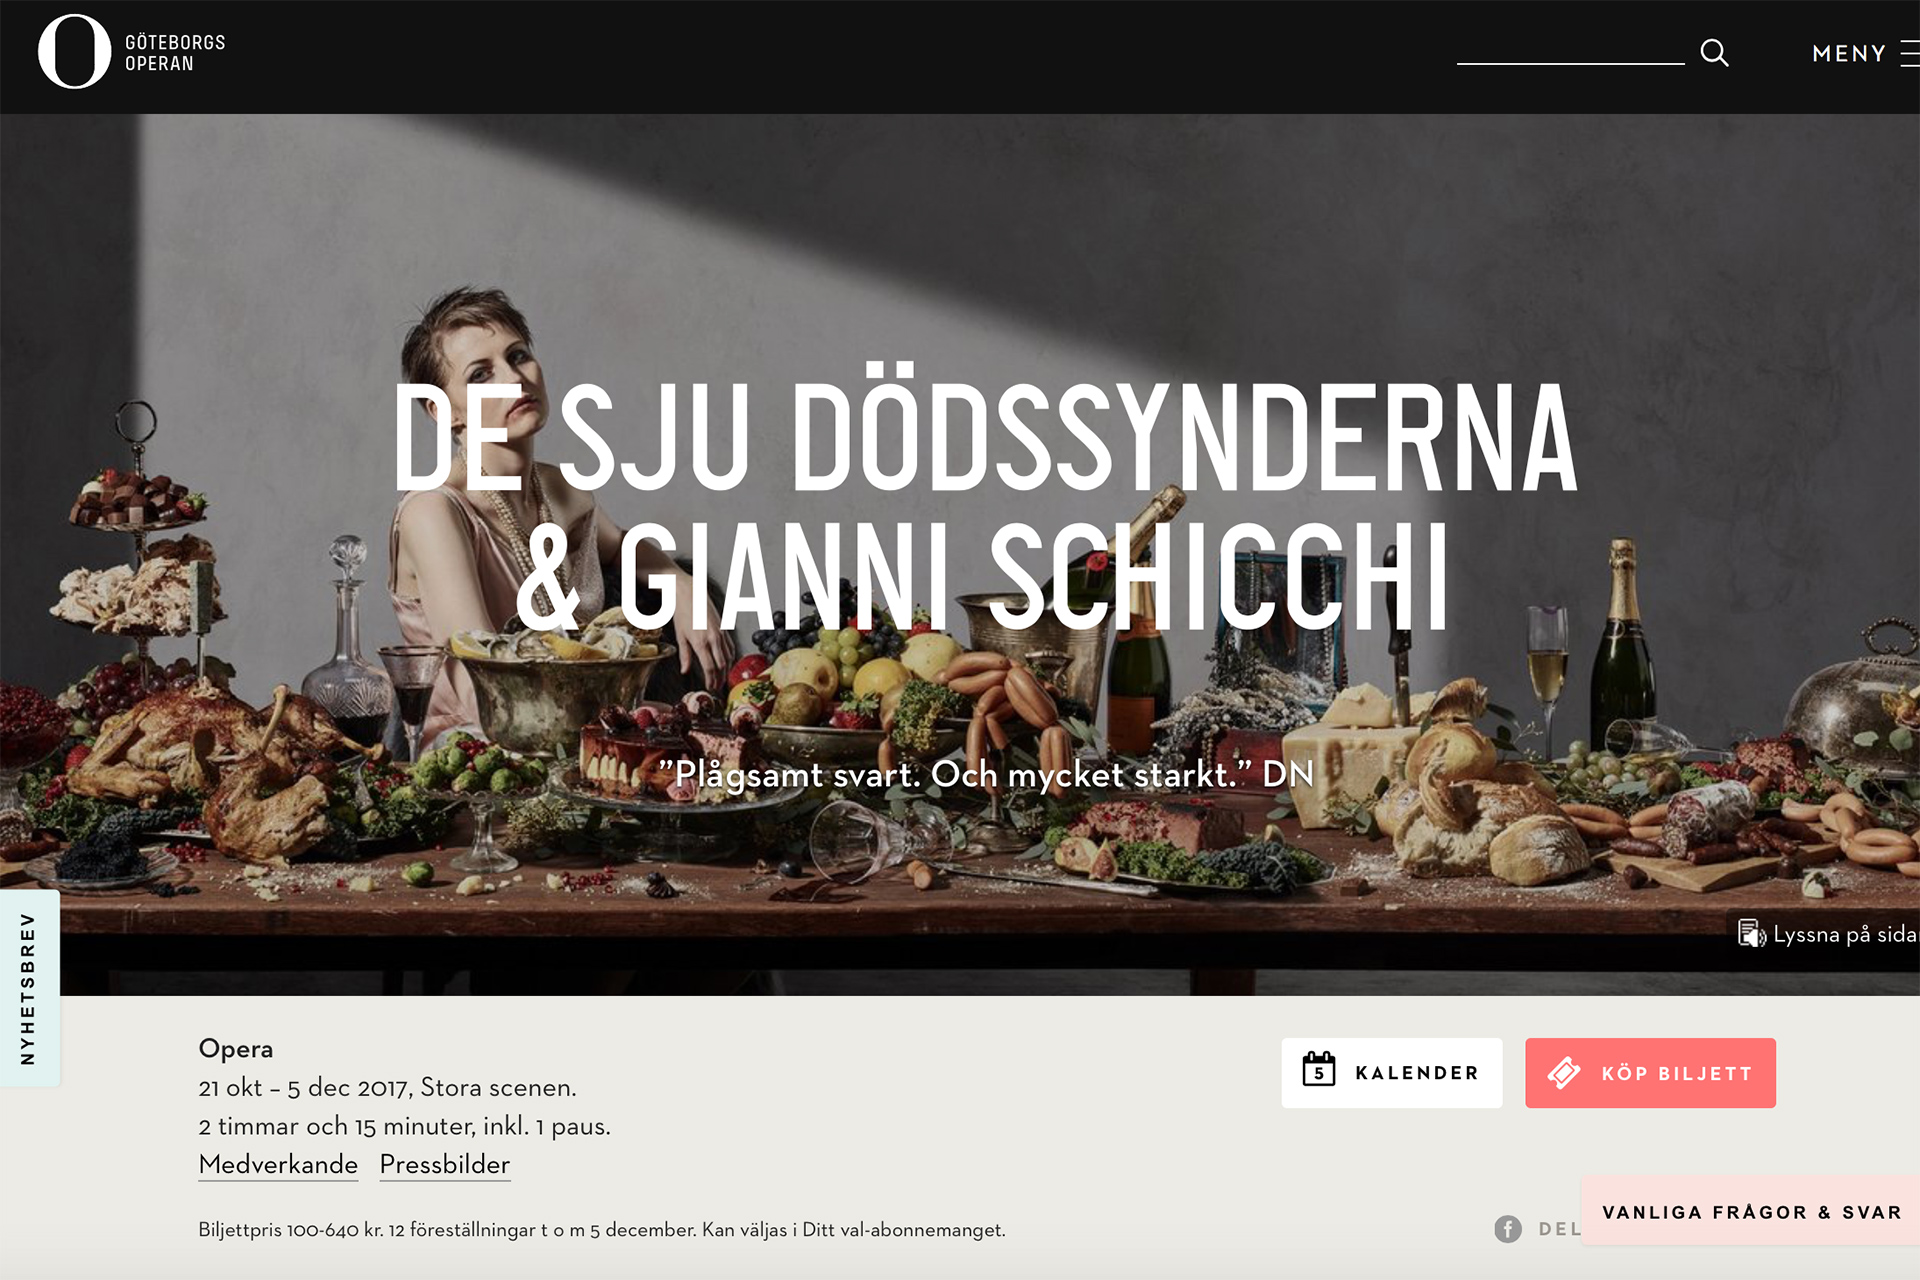
Task: Open the Medverkande link
Action: pos(278,1164)
